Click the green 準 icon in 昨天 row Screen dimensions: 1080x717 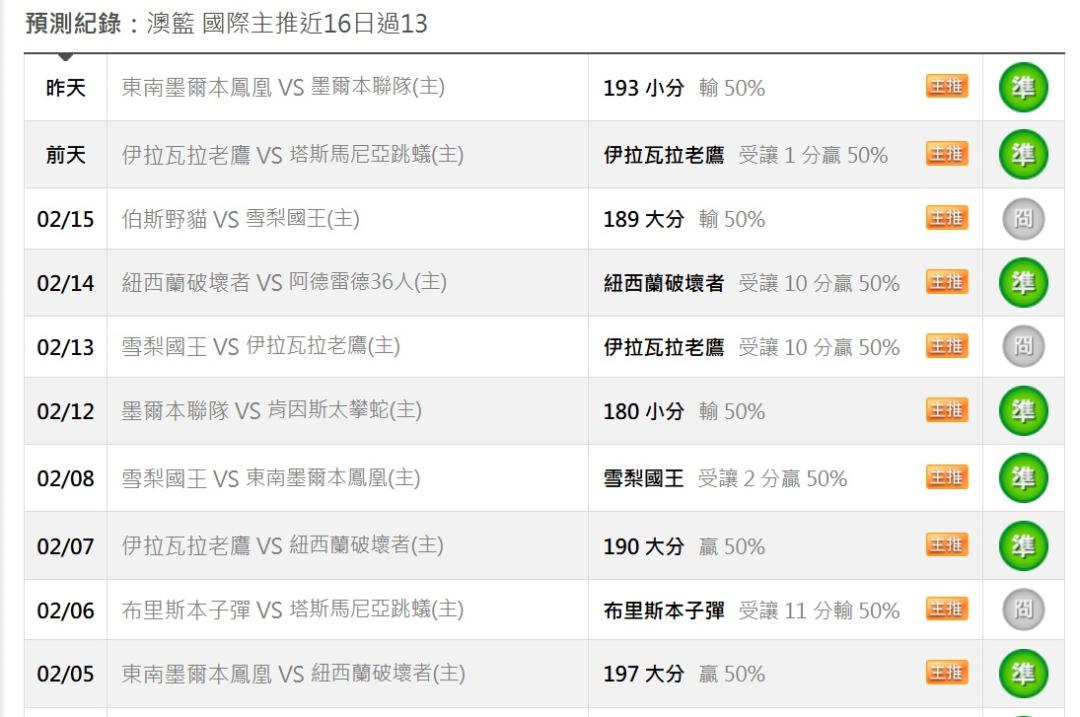click(x=1023, y=88)
